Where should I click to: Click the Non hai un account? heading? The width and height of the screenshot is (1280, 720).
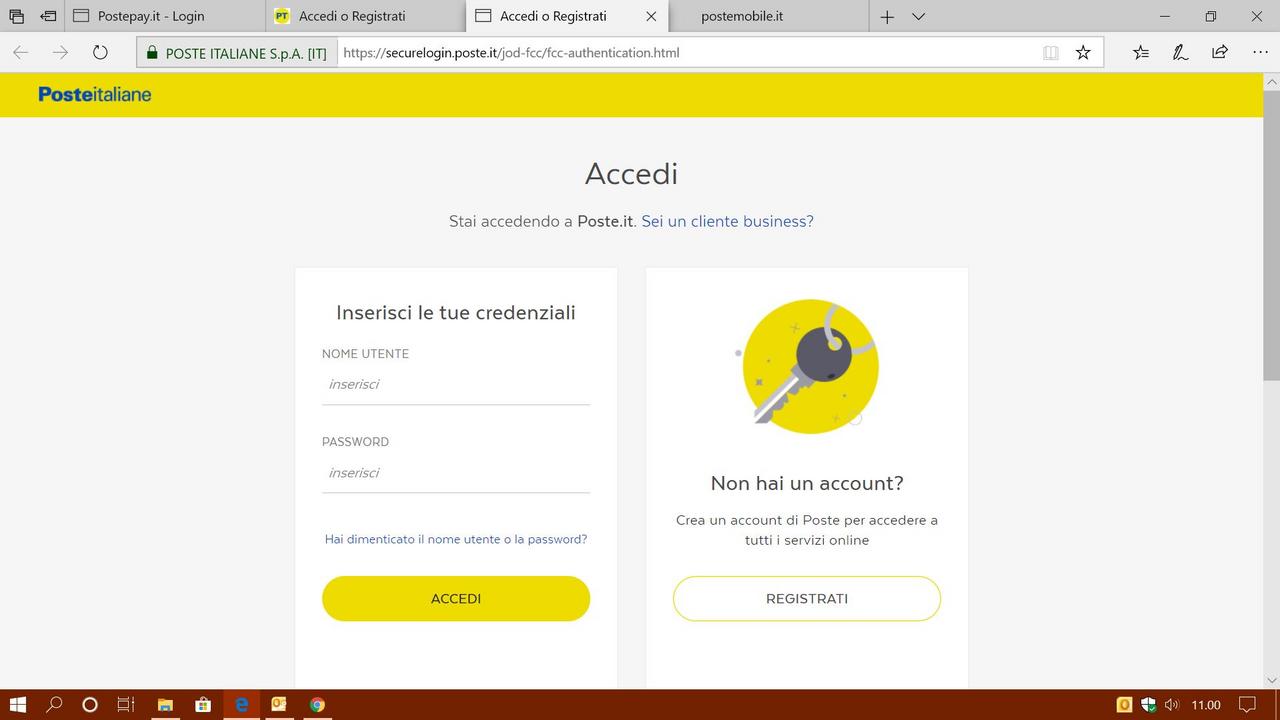click(x=807, y=483)
